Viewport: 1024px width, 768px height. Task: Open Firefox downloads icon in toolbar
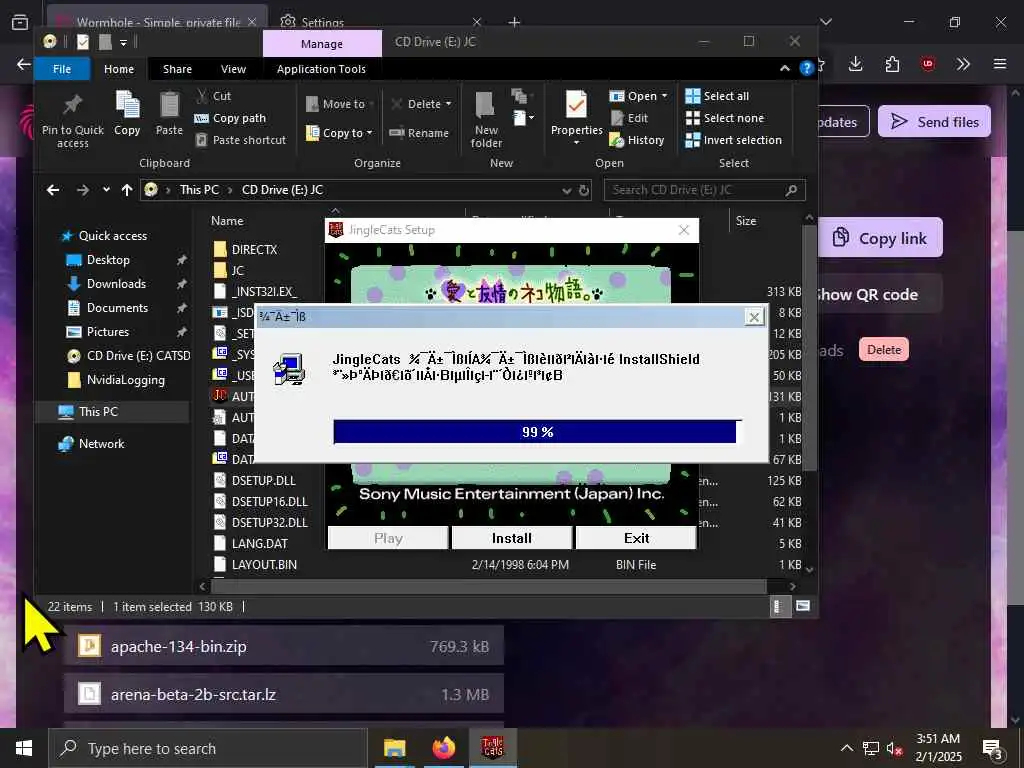(x=856, y=64)
